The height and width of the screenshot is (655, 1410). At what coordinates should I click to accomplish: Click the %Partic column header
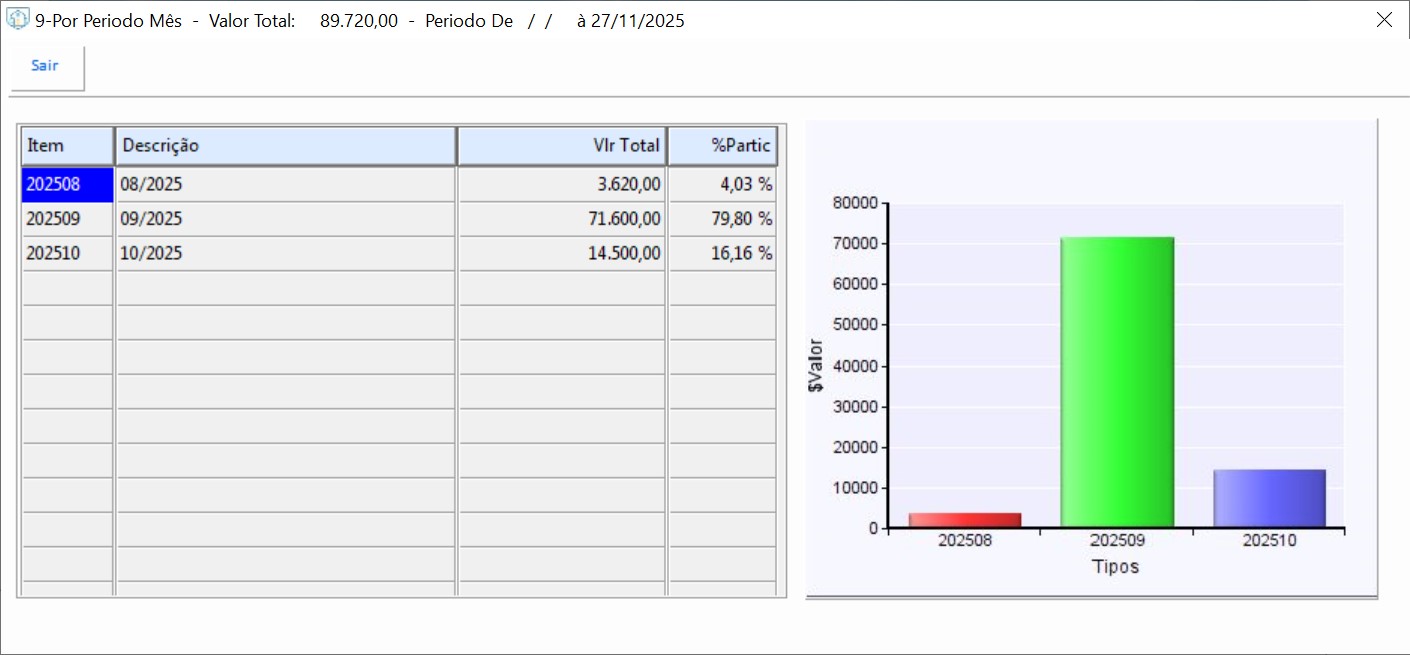pos(722,146)
